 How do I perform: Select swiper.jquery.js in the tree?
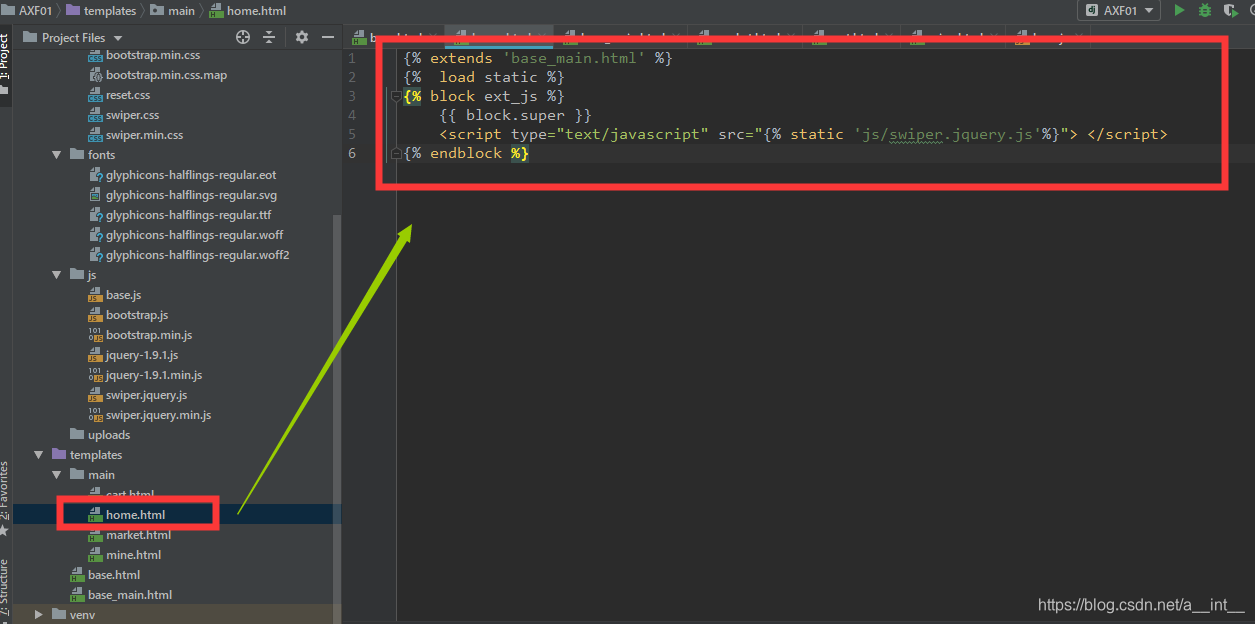pos(146,395)
